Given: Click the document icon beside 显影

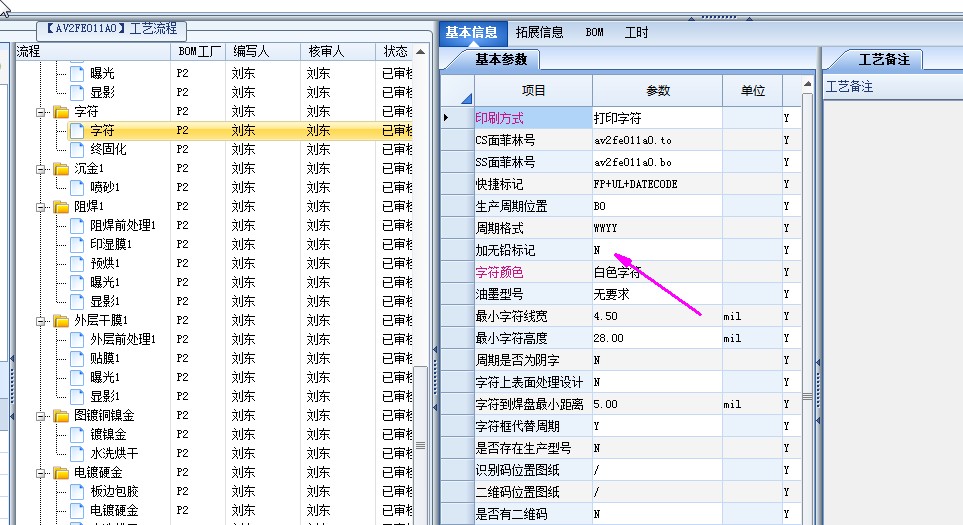Looking at the screenshot, I should [77, 93].
